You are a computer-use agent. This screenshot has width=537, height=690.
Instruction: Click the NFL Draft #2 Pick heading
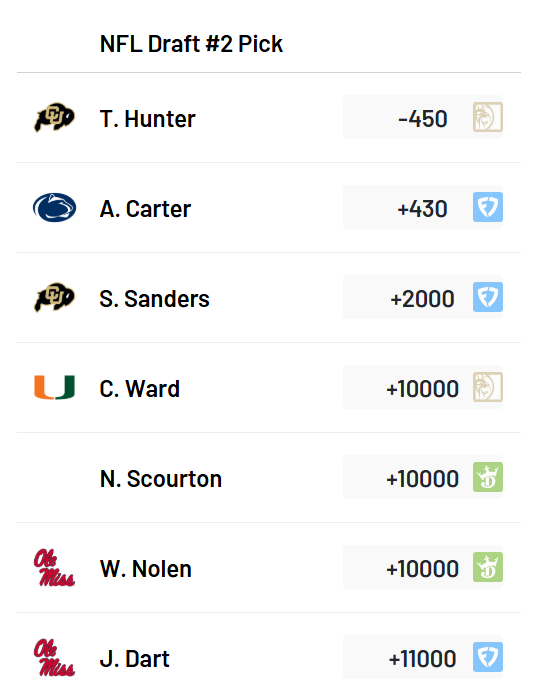click(191, 44)
